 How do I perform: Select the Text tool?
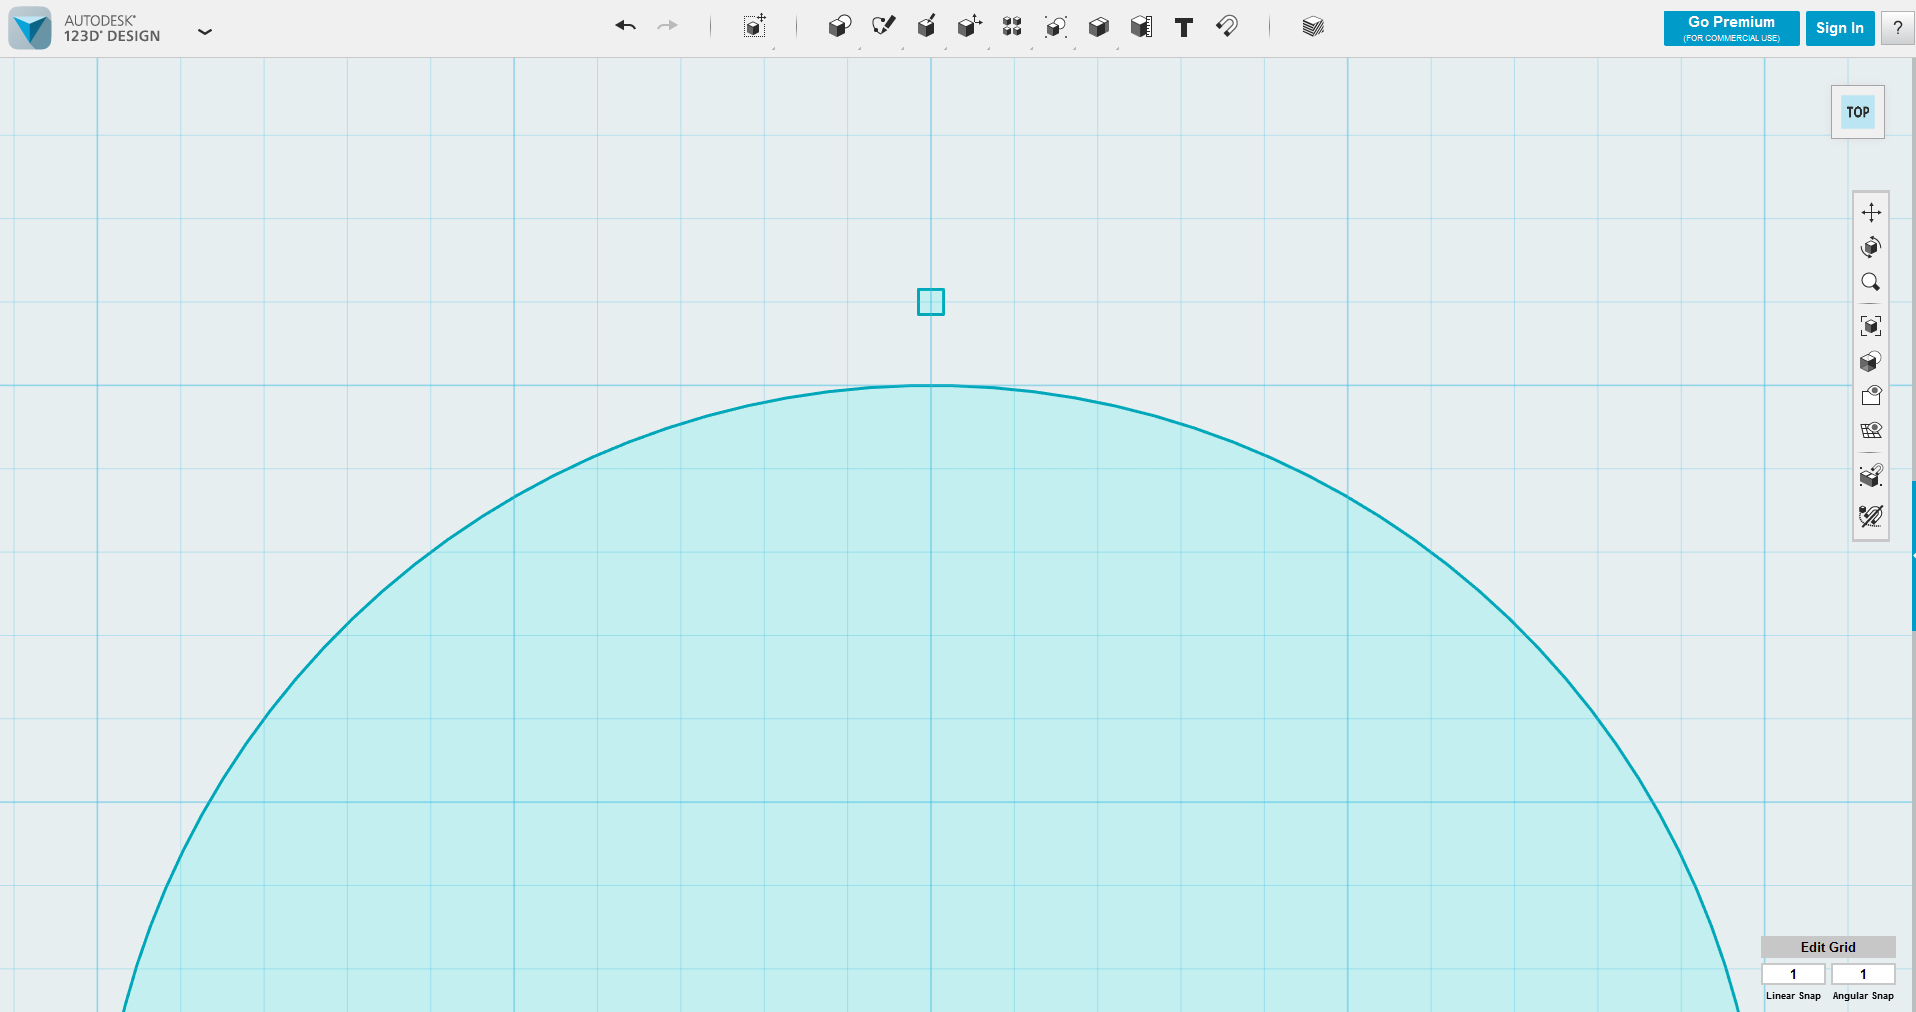[1184, 27]
